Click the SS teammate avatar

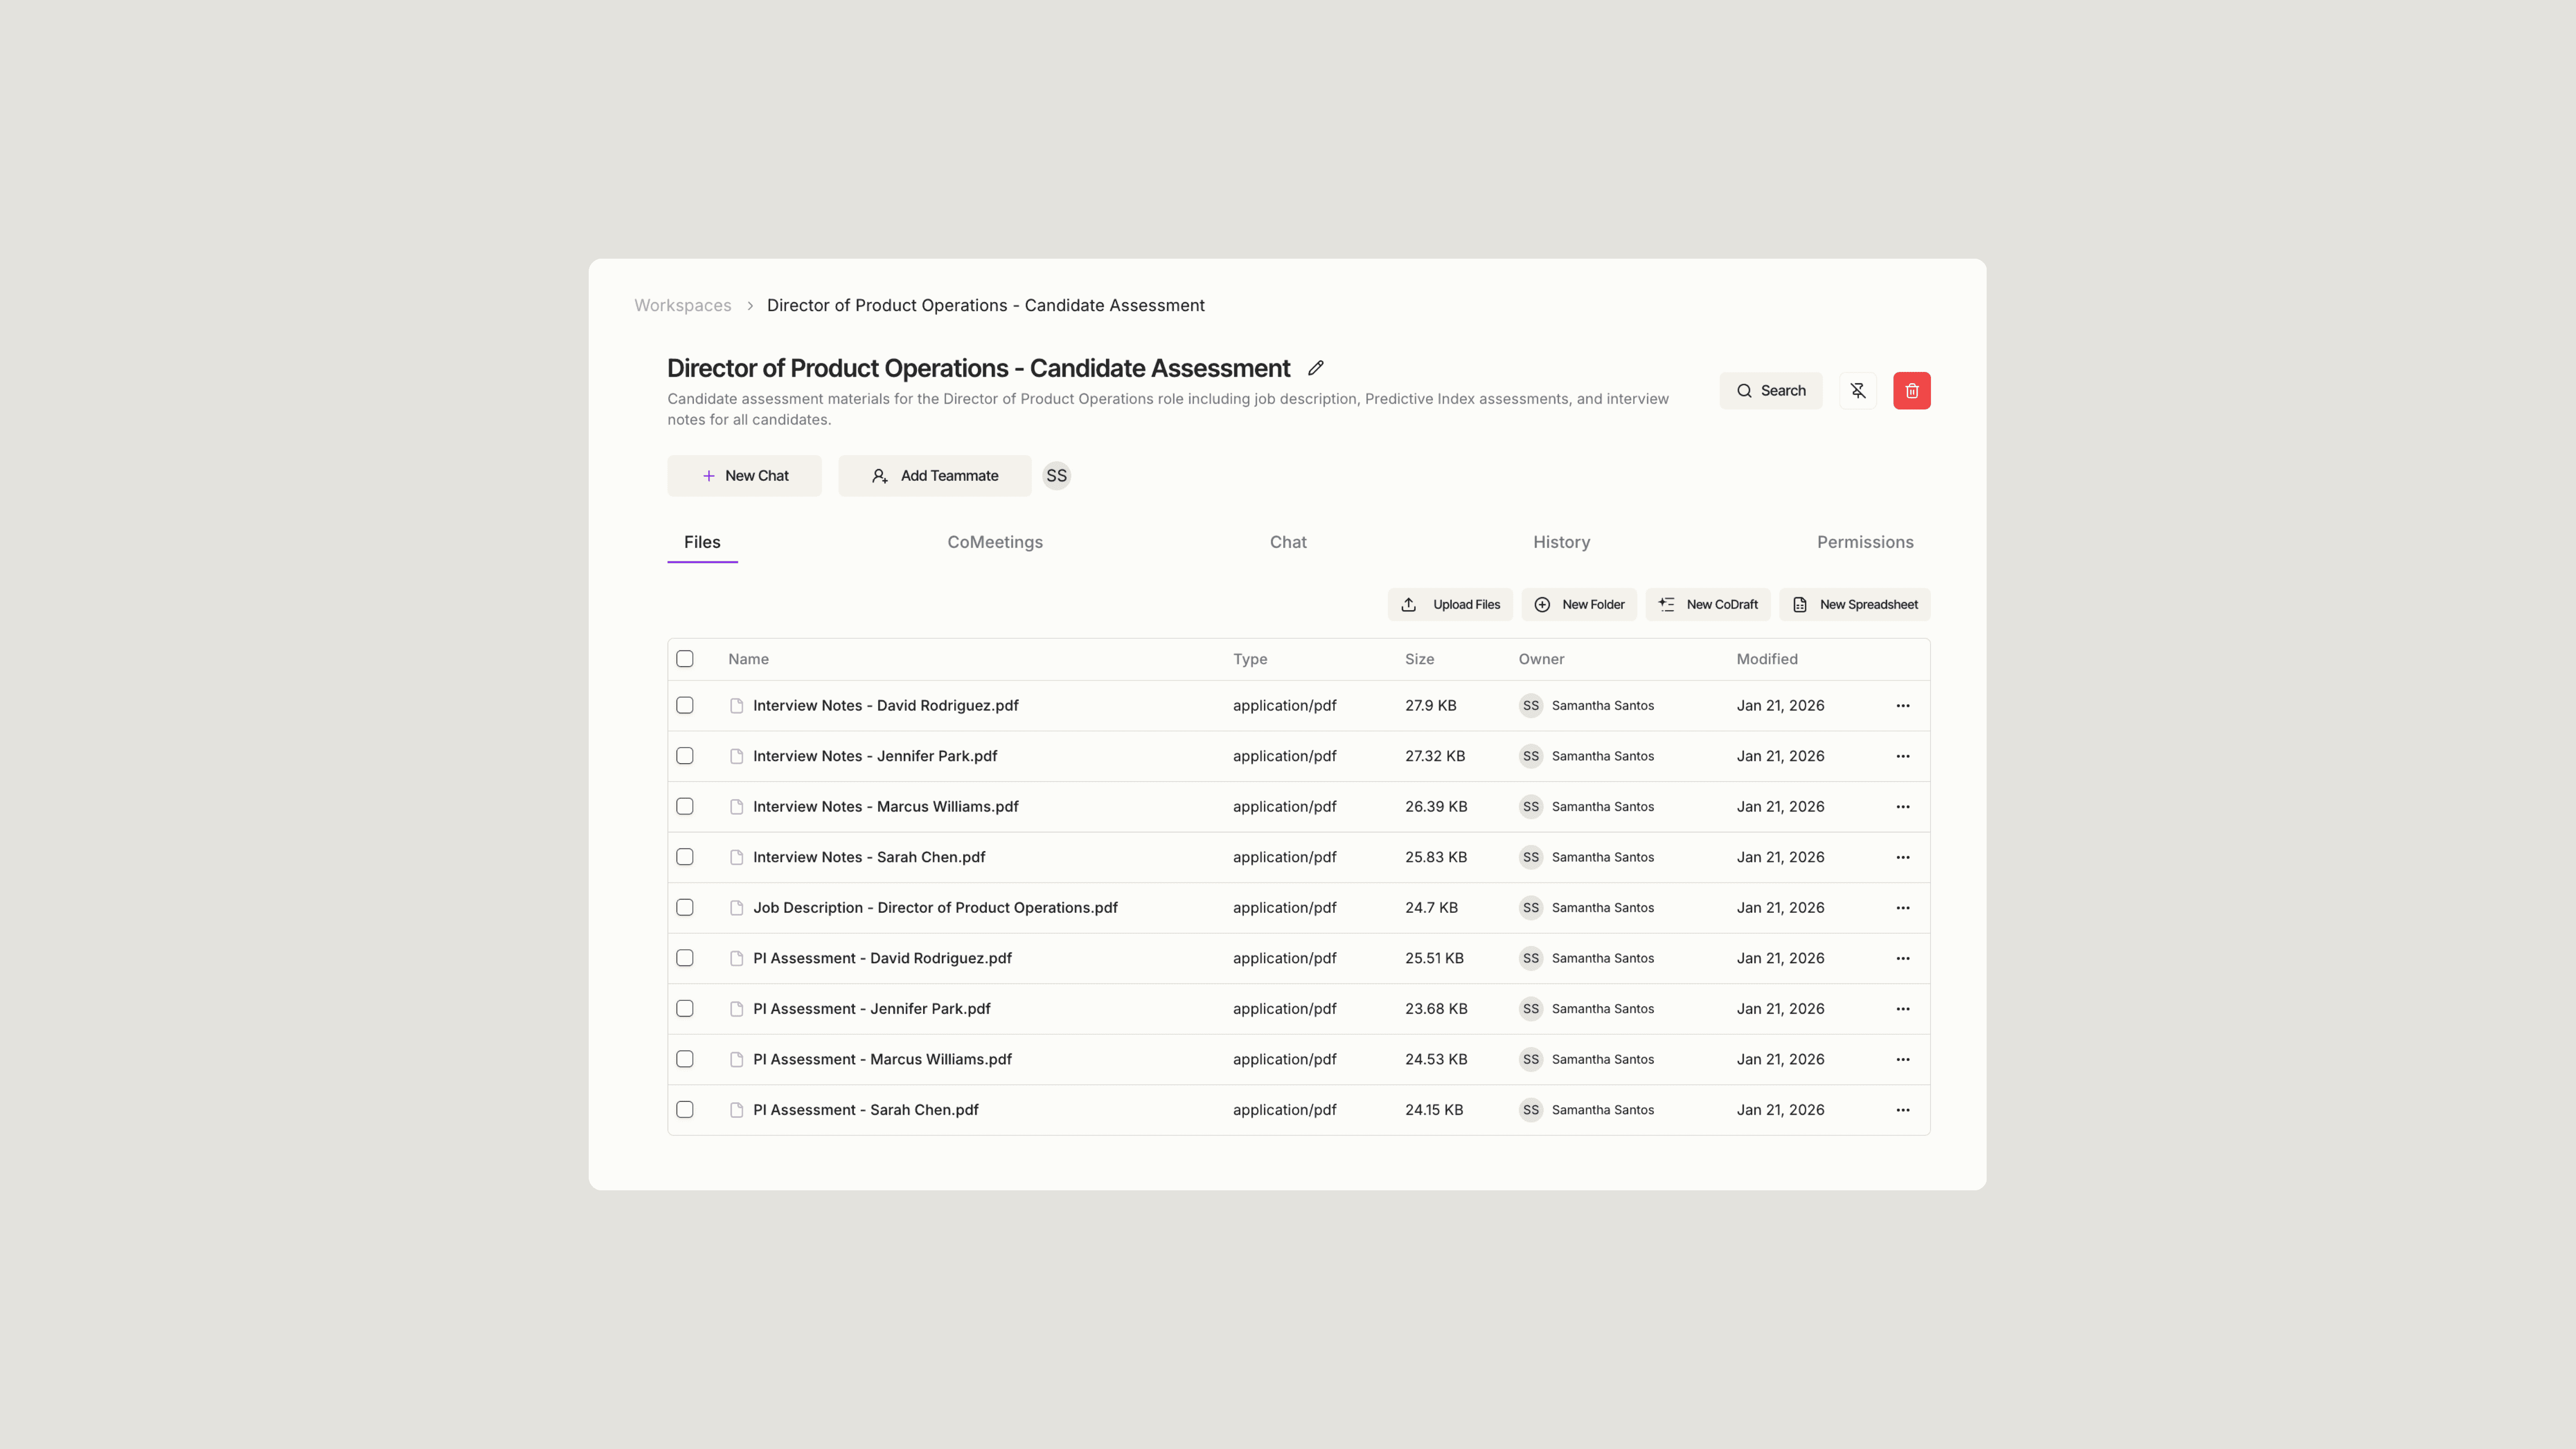click(1056, 476)
